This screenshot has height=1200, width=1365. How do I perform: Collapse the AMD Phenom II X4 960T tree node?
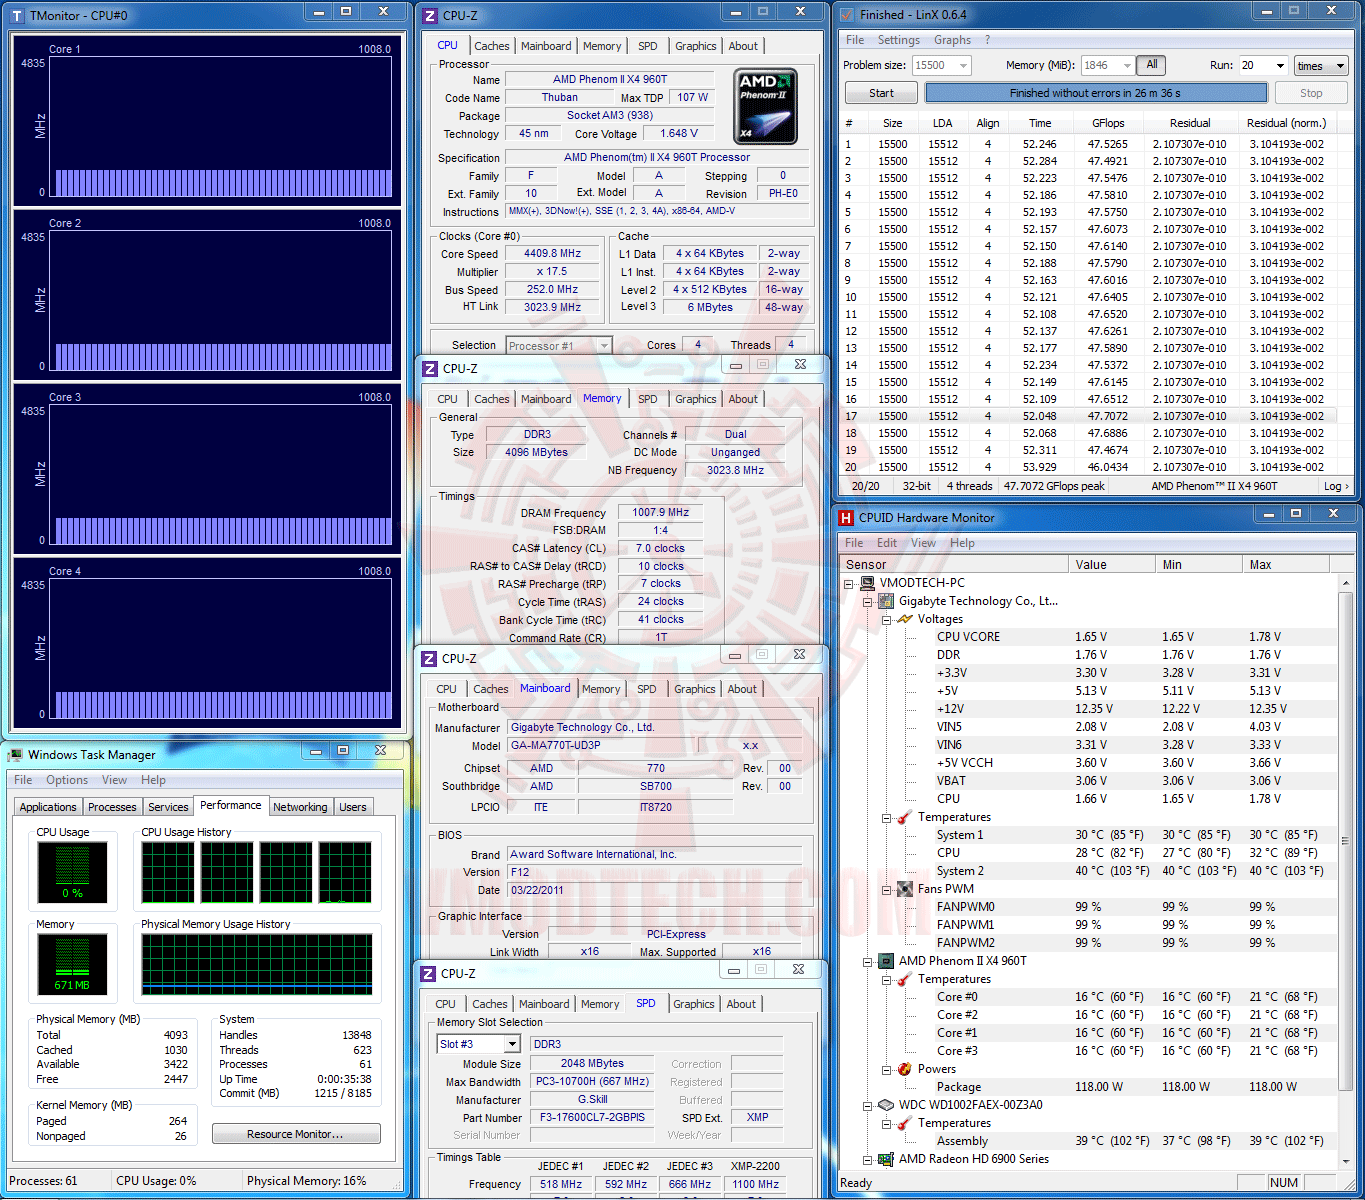868,961
